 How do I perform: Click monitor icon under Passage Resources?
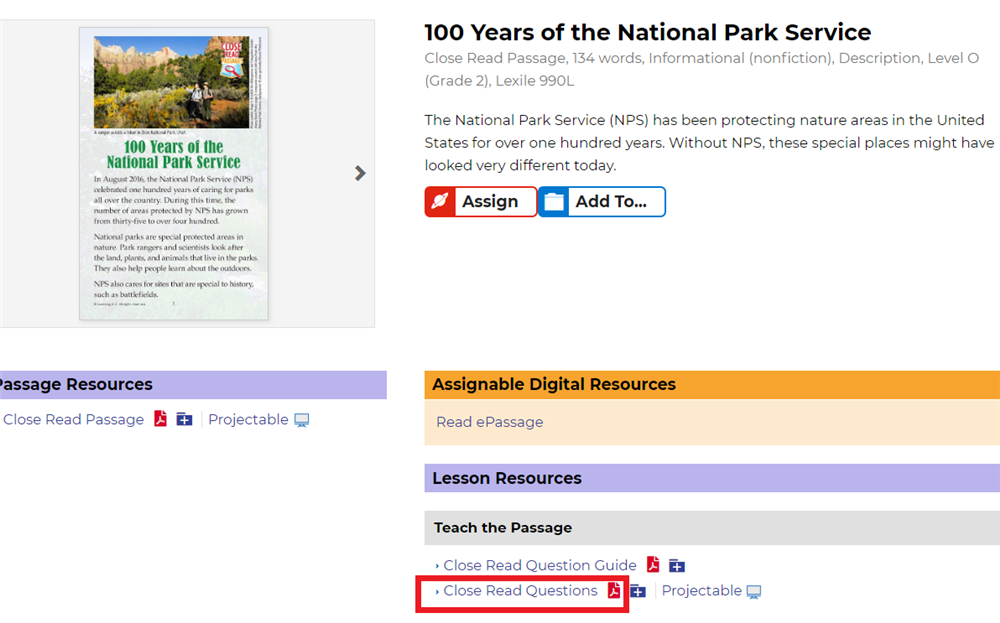[301, 420]
